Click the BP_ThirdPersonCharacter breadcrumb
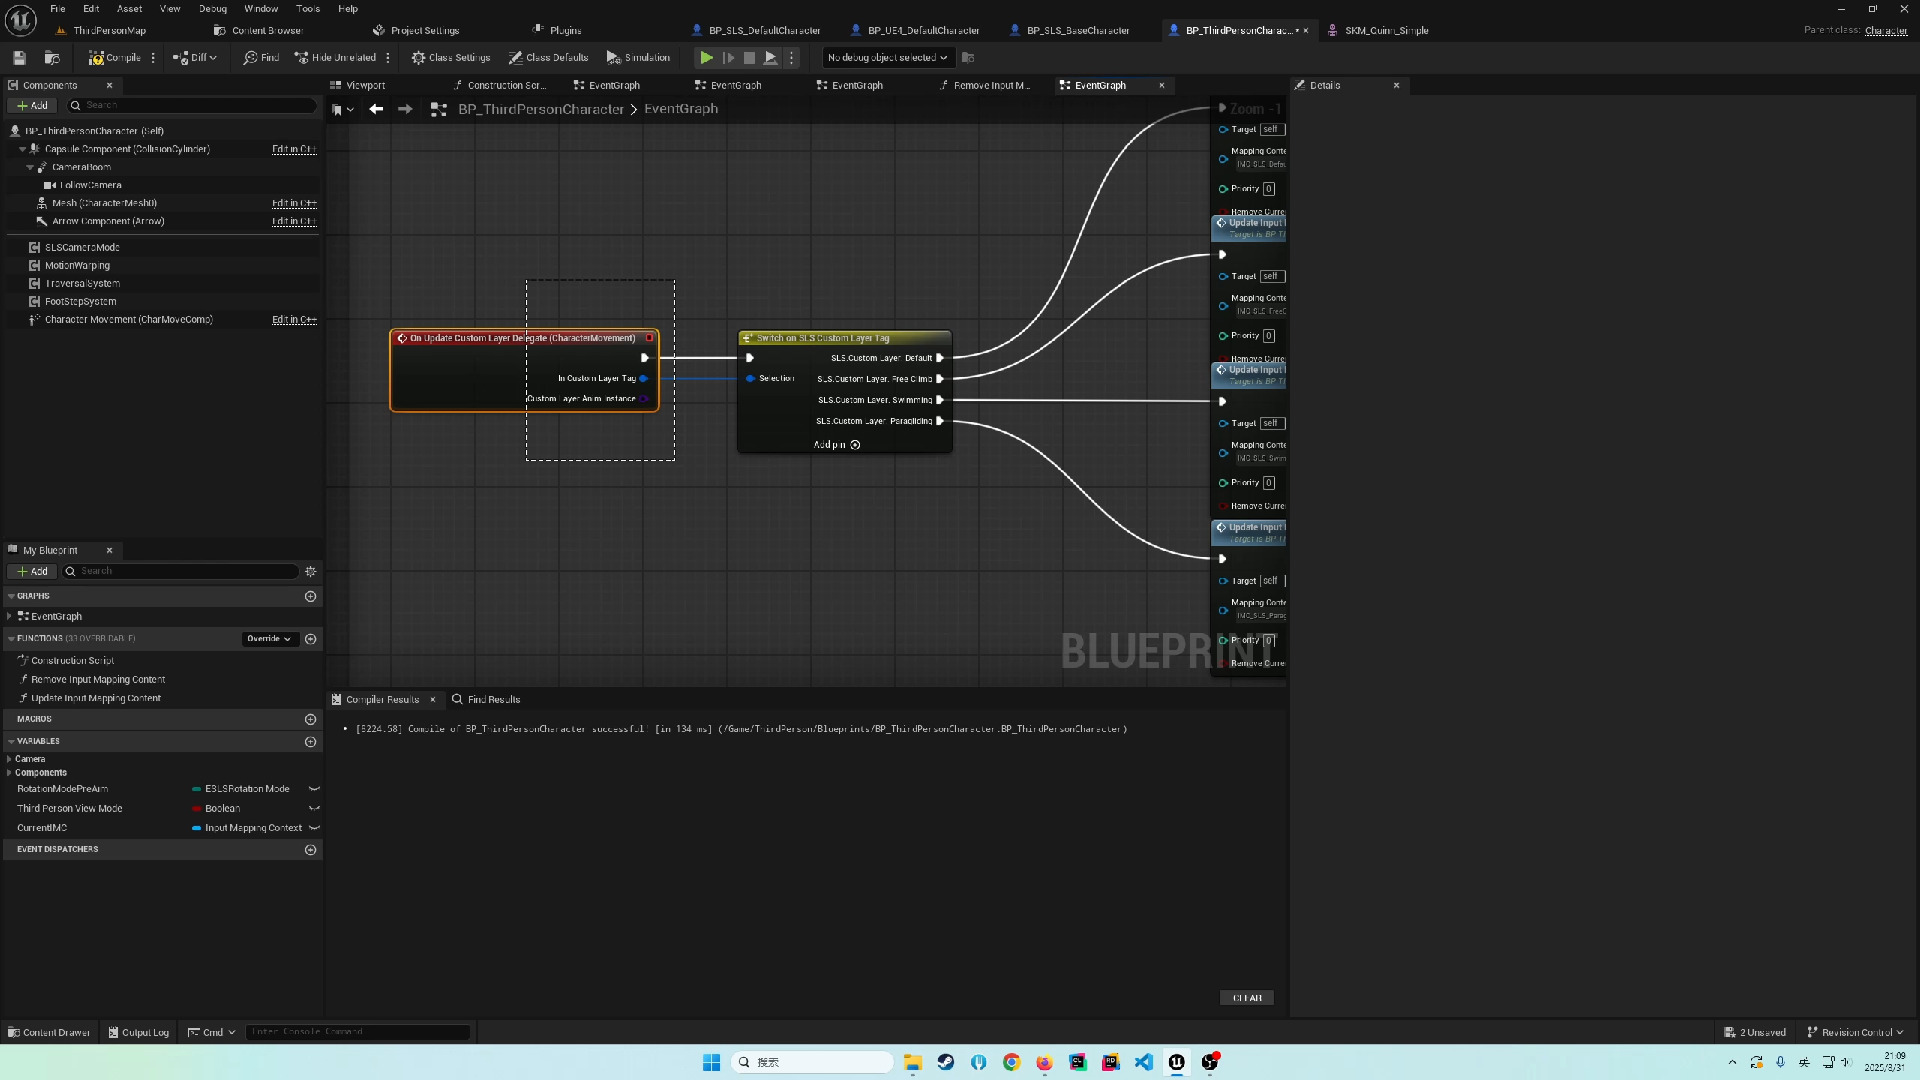 (x=541, y=109)
